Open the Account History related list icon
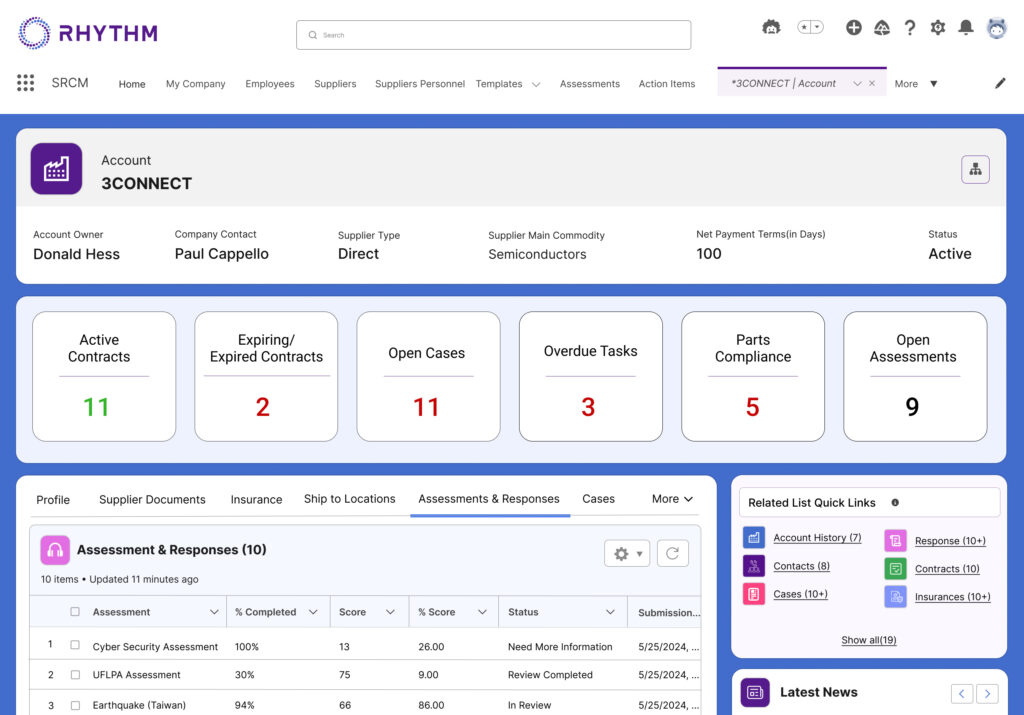1024x715 pixels. (754, 538)
